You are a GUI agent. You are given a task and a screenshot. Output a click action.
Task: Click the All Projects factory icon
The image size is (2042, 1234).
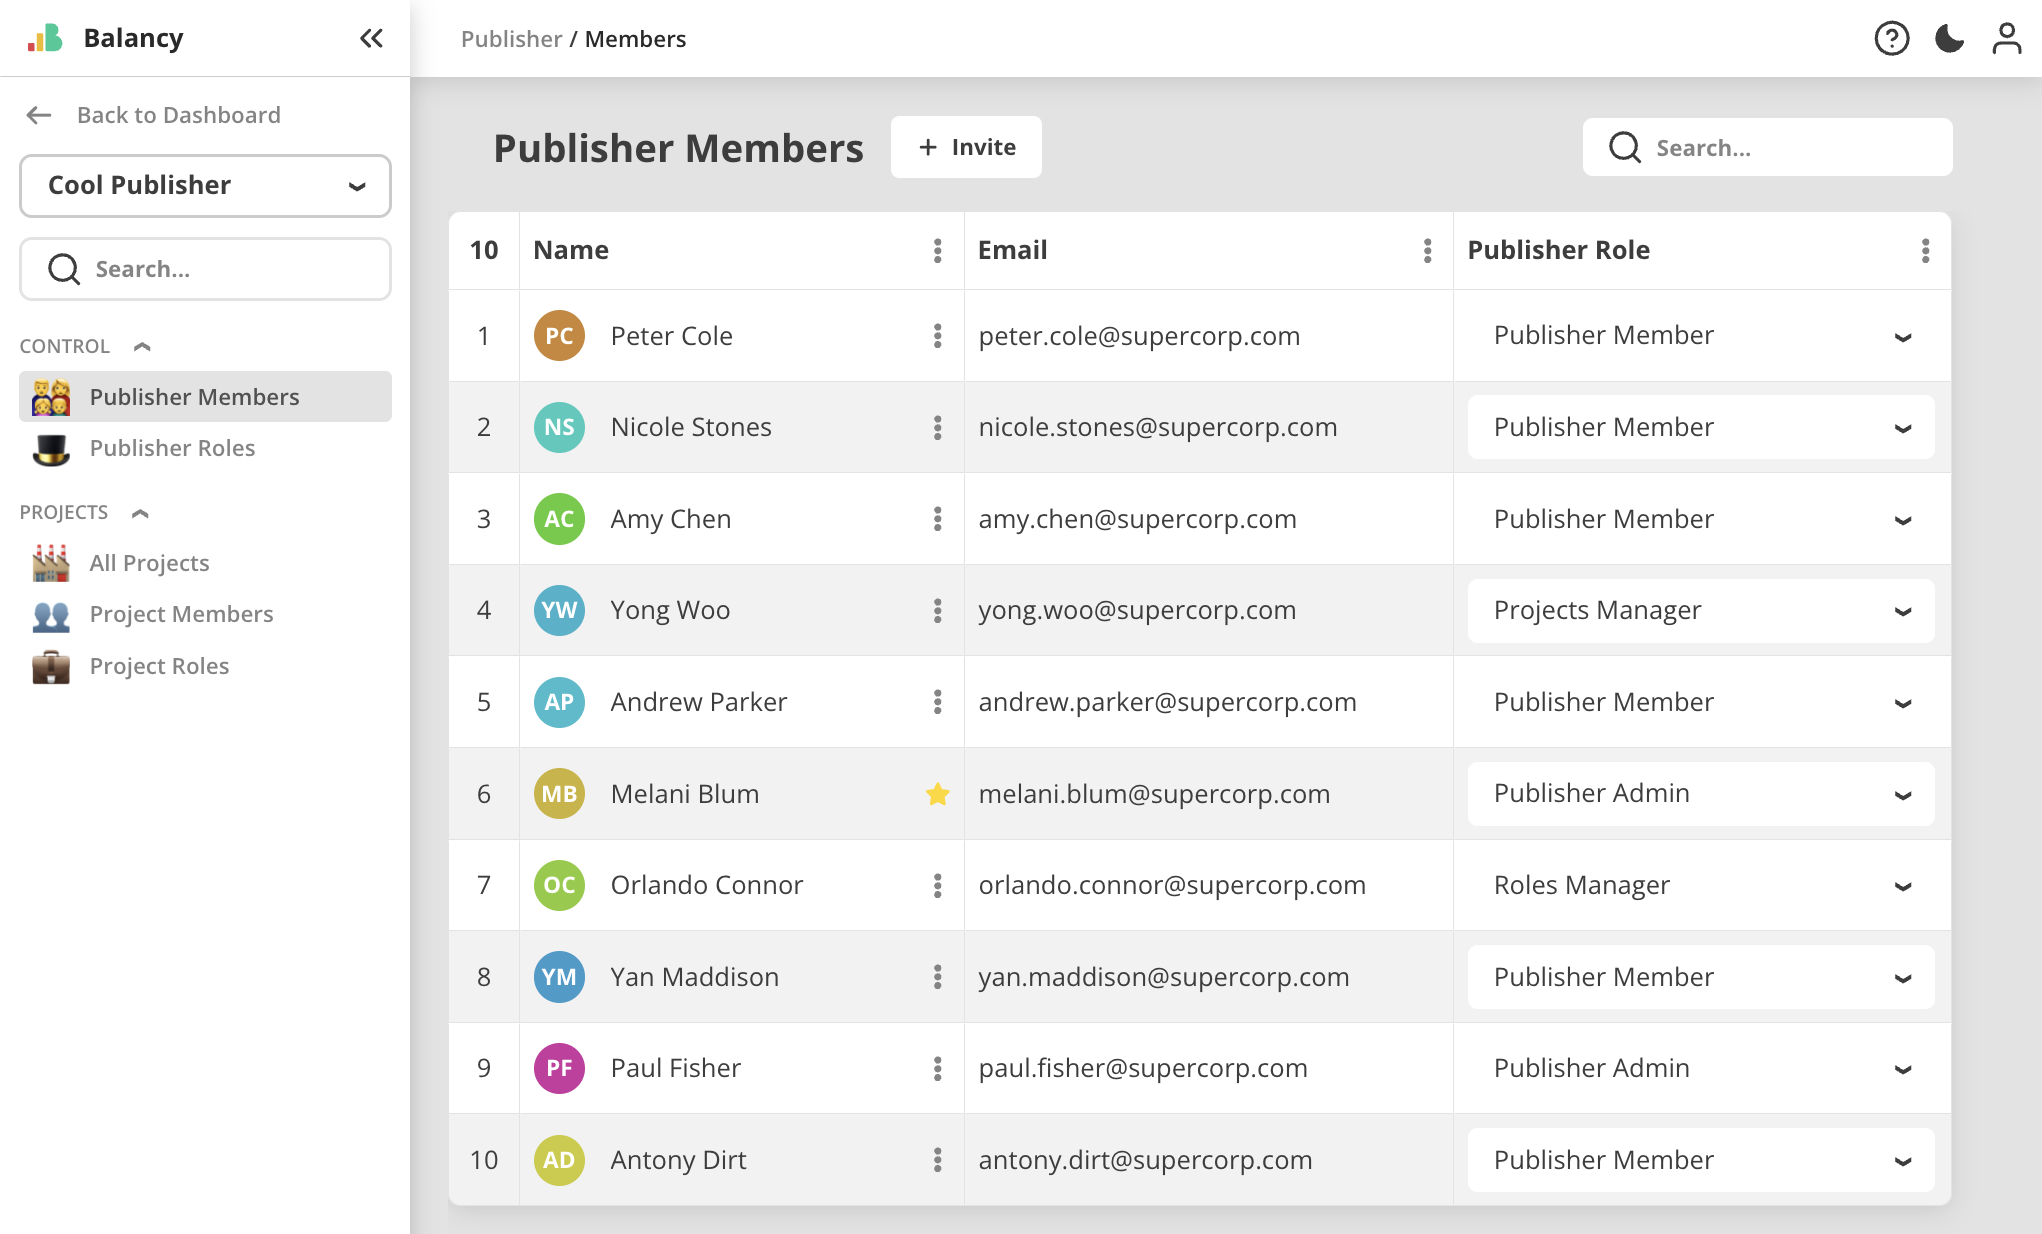tap(52, 562)
